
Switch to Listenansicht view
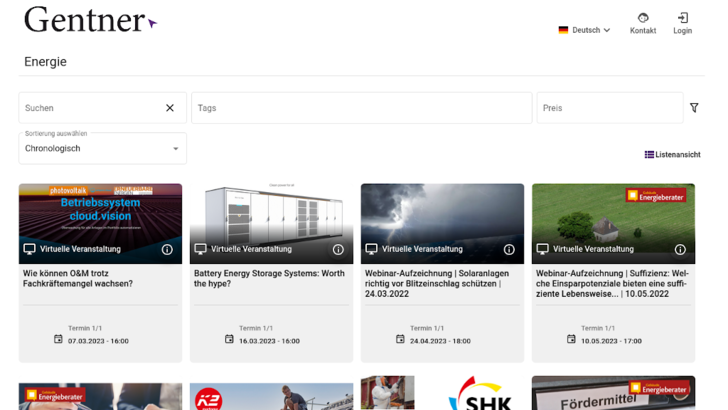coord(672,155)
